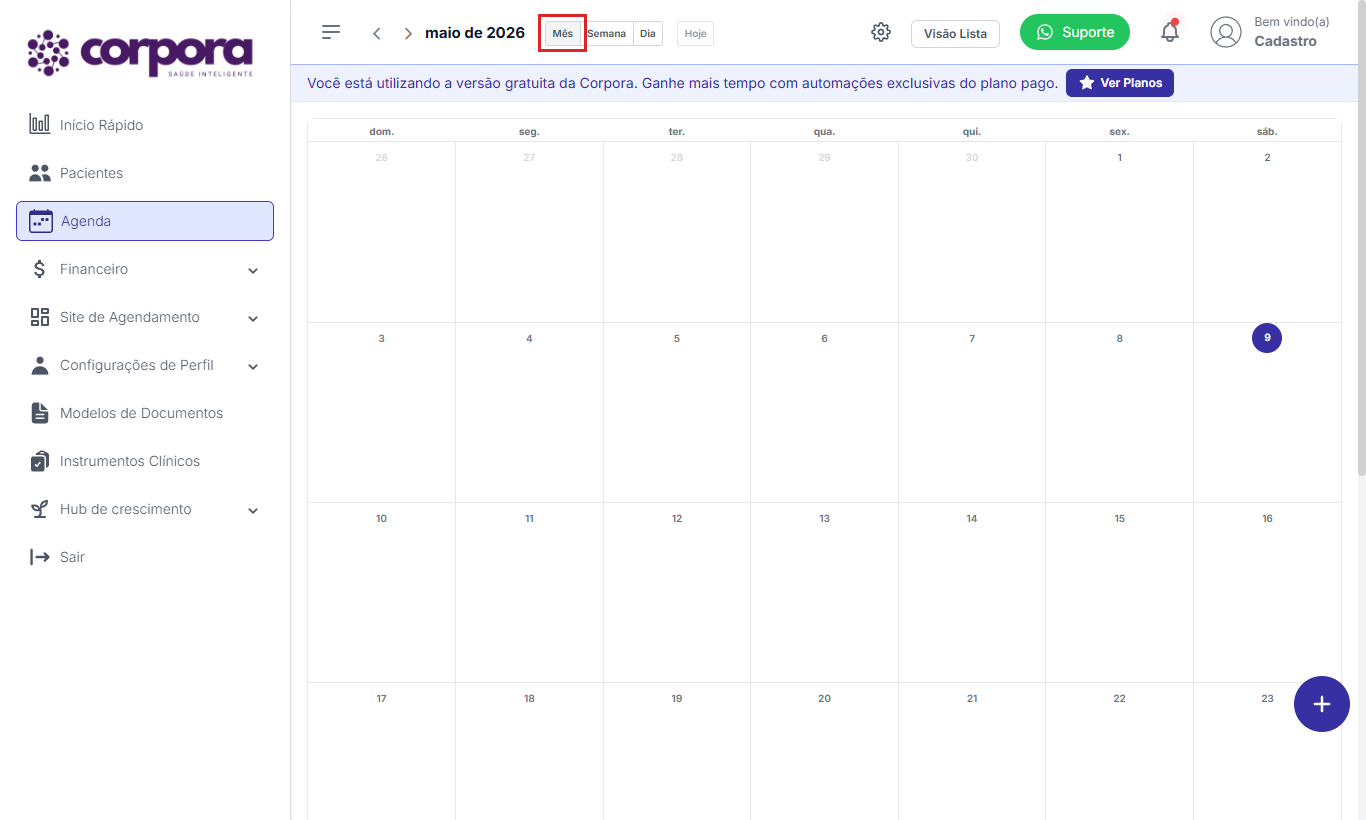The width and height of the screenshot is (1366, 820).
Task: Click the user profile avatar icon
Action: click(x=1226, y=32)
